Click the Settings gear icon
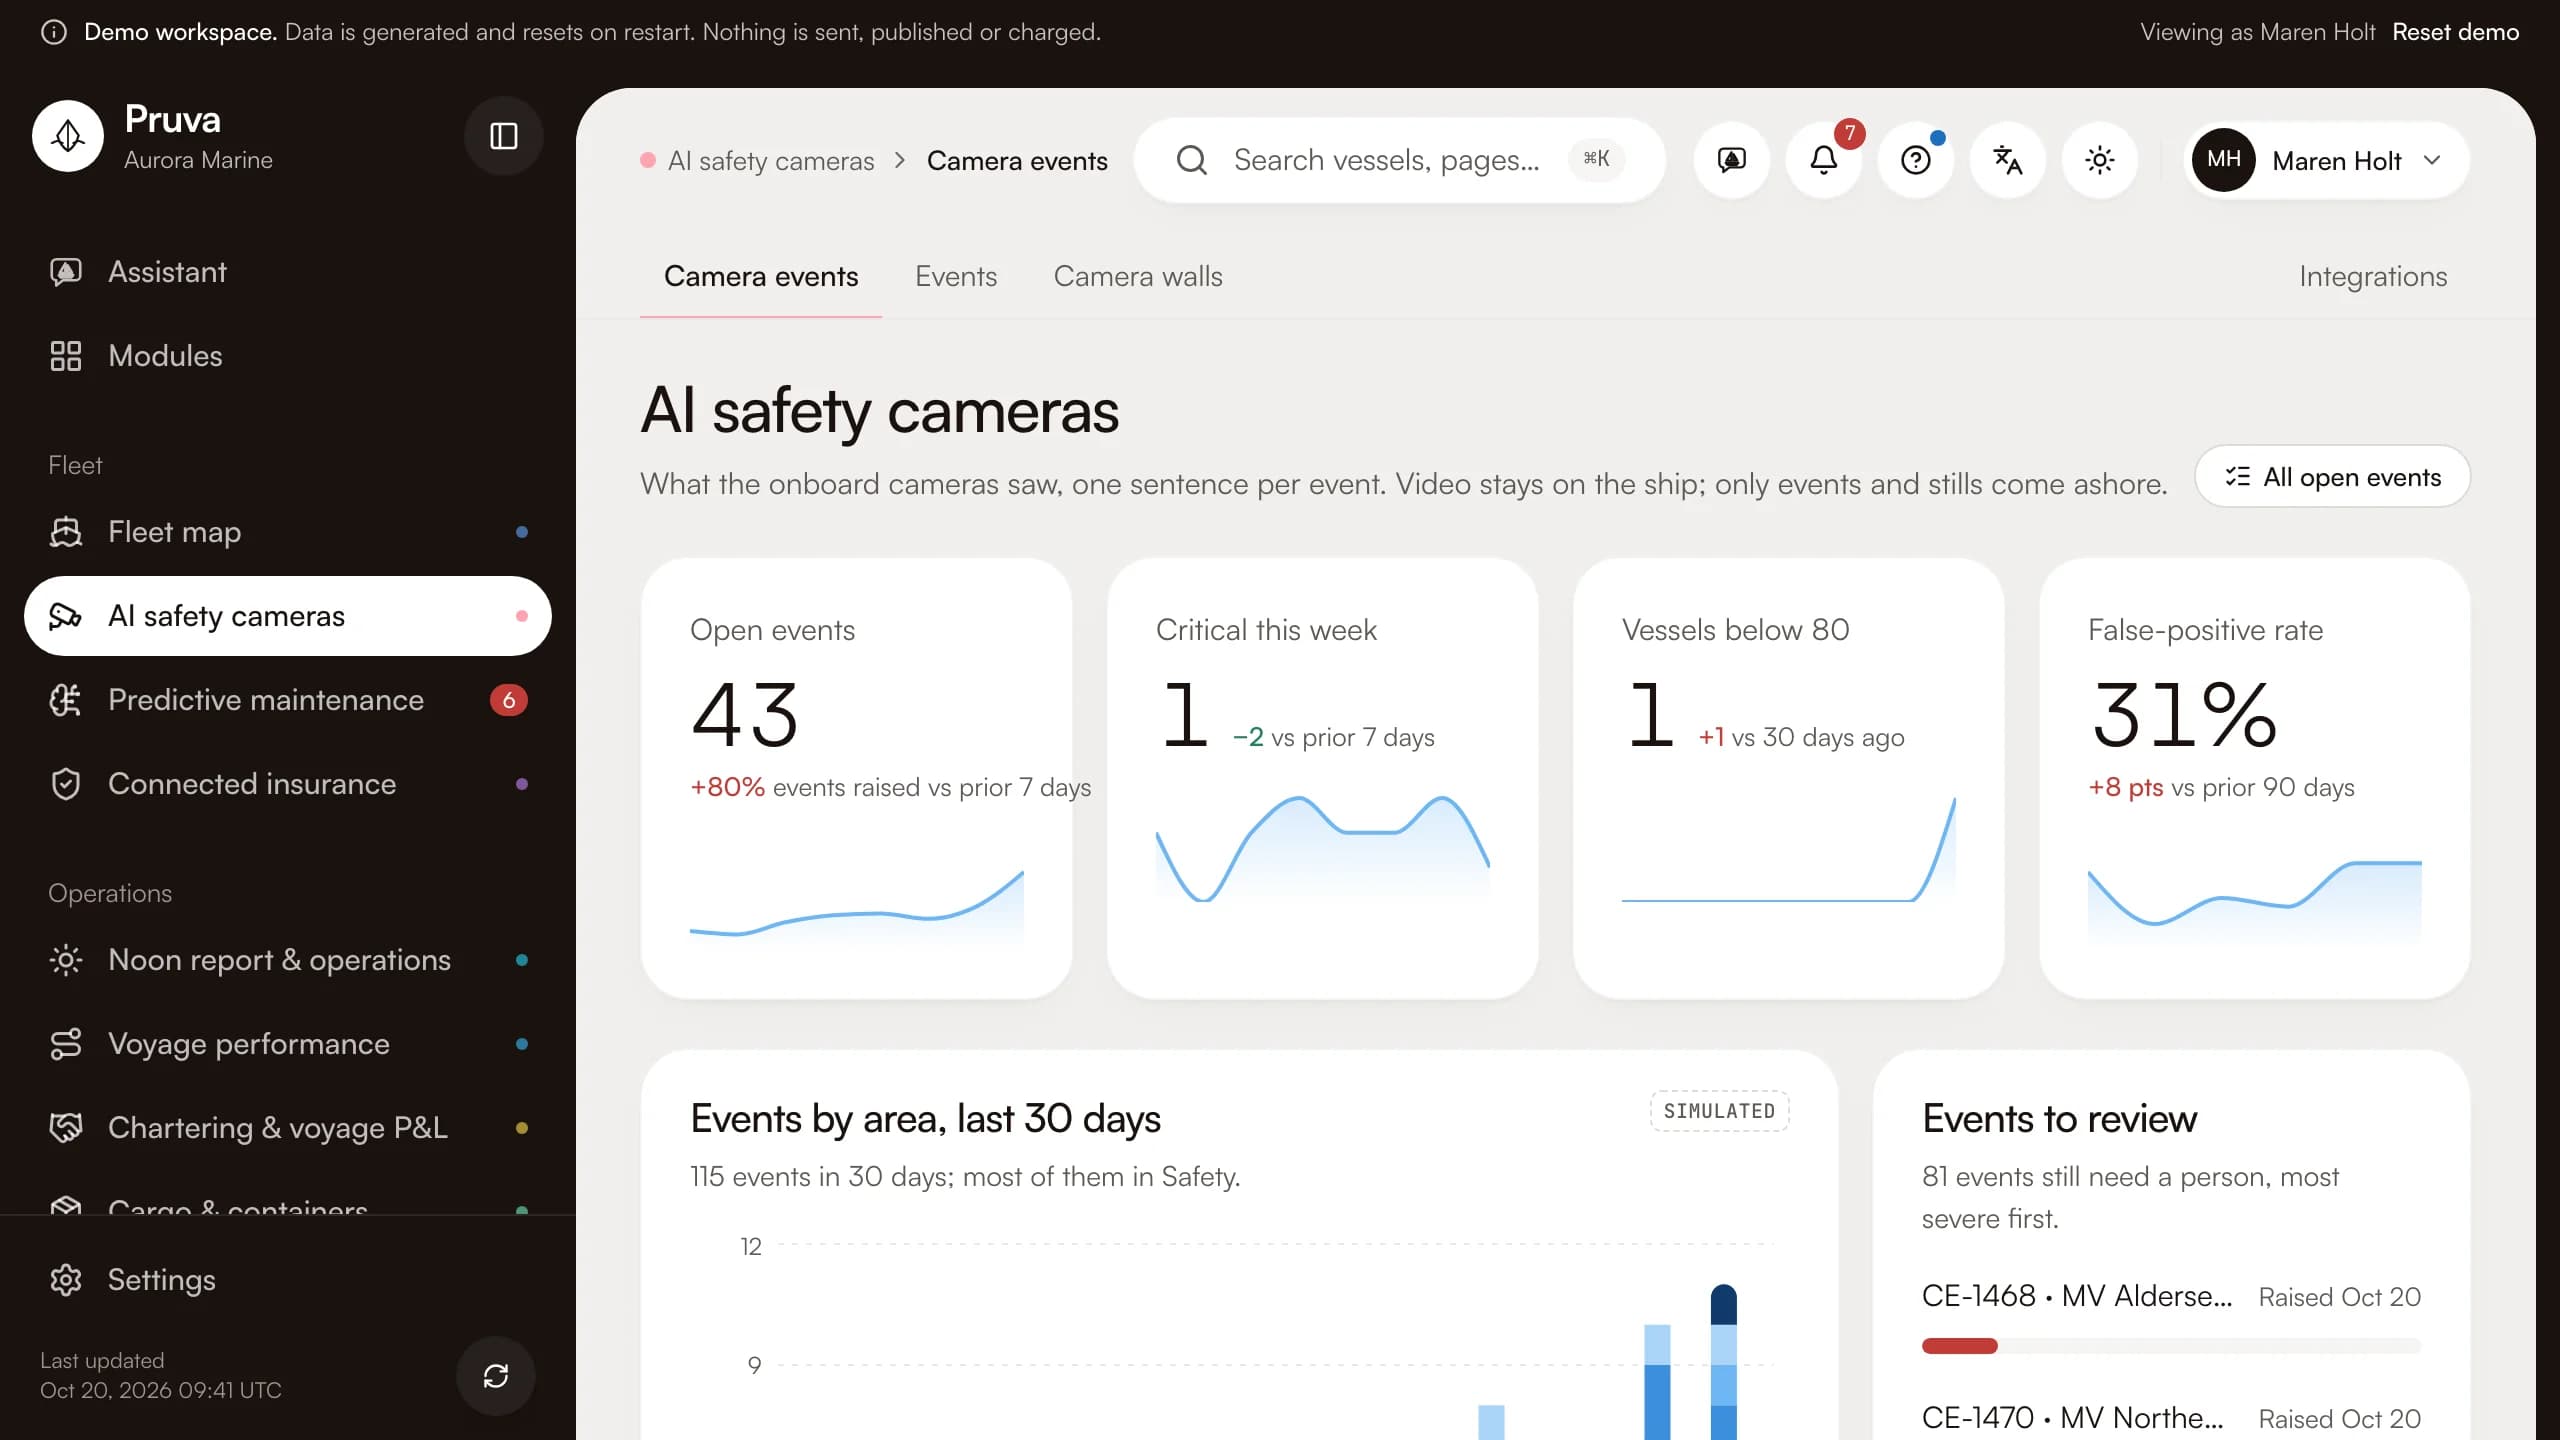The height and width of the screenshot is (1440, 2560). coord(66,1280)
